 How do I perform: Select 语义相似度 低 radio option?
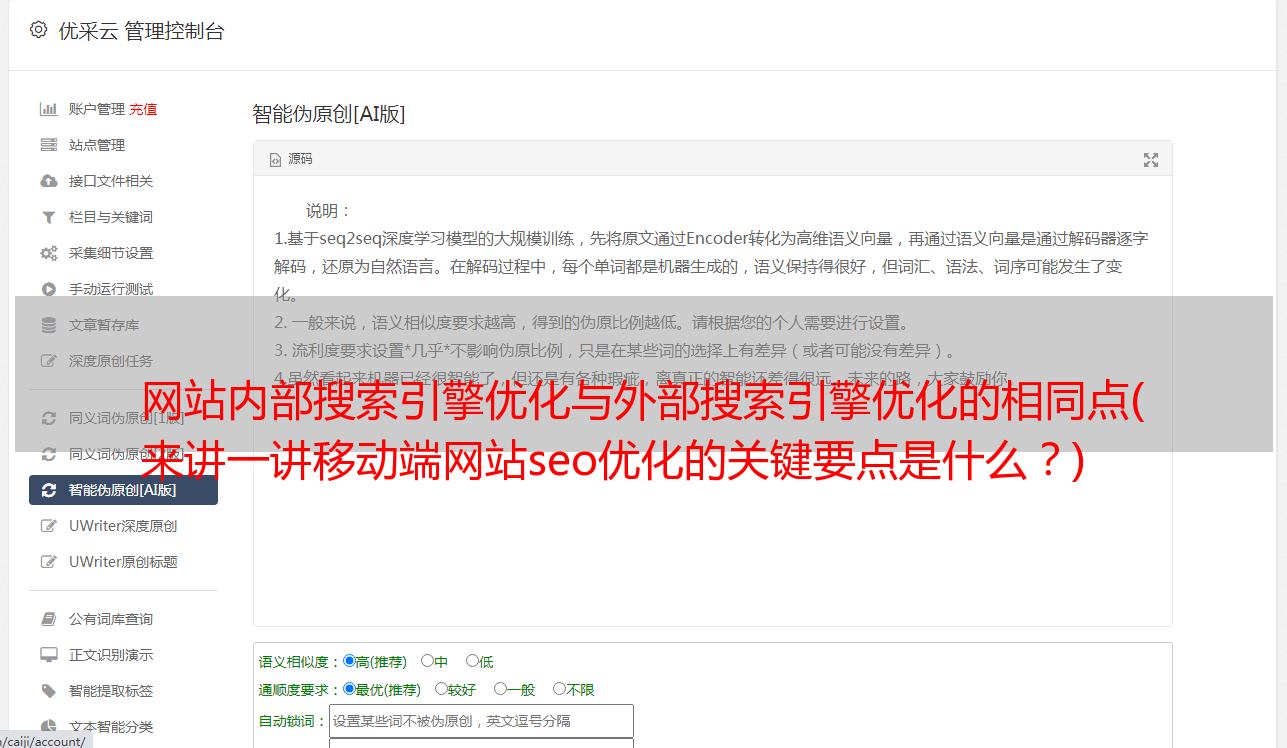[x=472, y=661]
